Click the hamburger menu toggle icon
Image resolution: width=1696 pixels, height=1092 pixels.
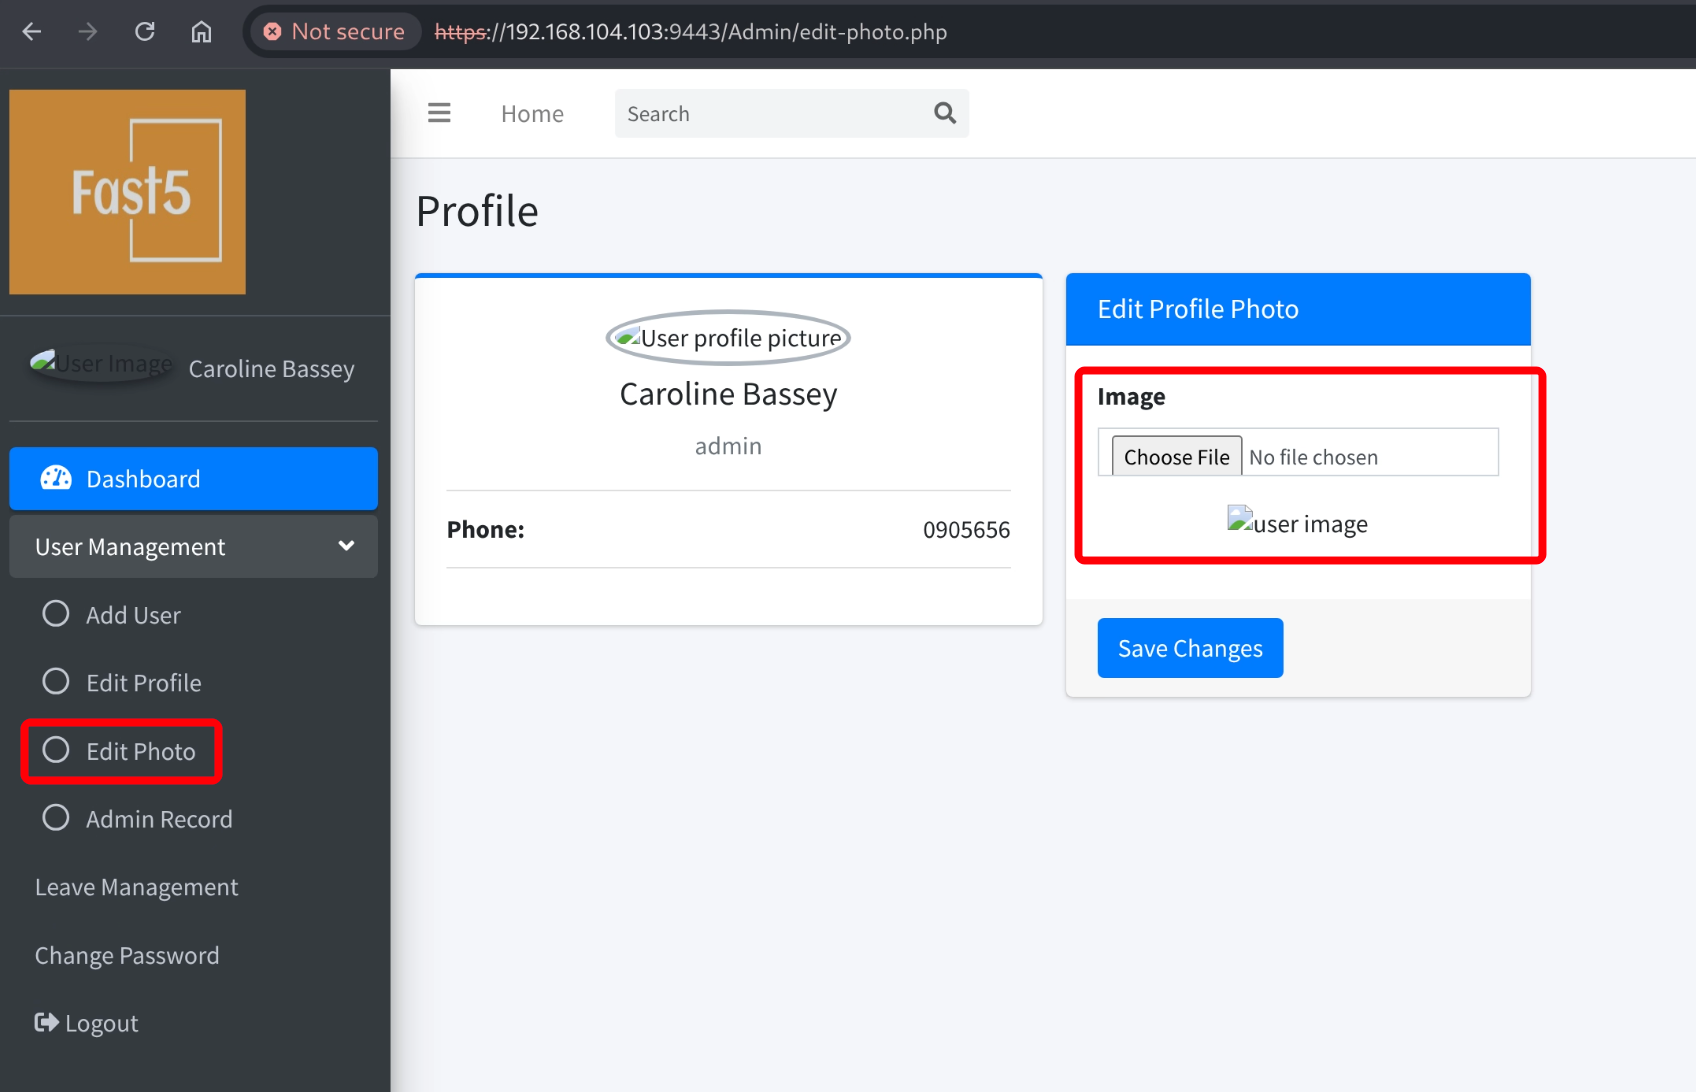click(439, 113)
